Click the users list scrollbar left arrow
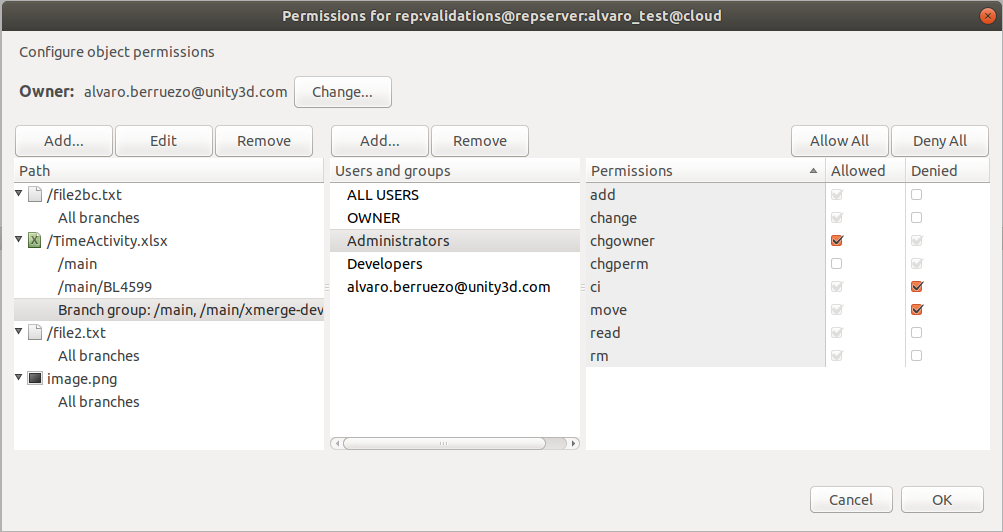The image size is (1003, 532). 336,443
